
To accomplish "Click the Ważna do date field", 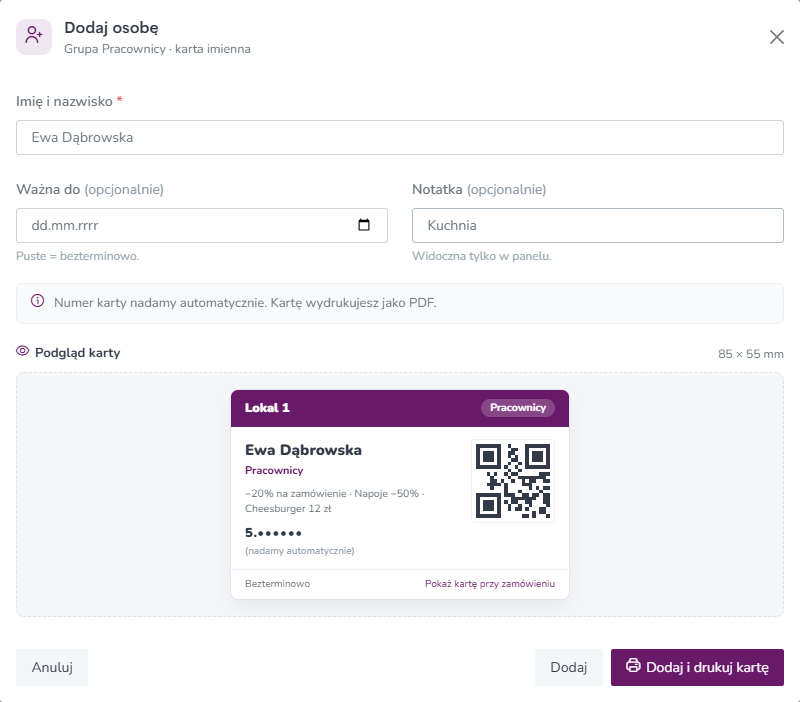I will [x=202, y=225].
